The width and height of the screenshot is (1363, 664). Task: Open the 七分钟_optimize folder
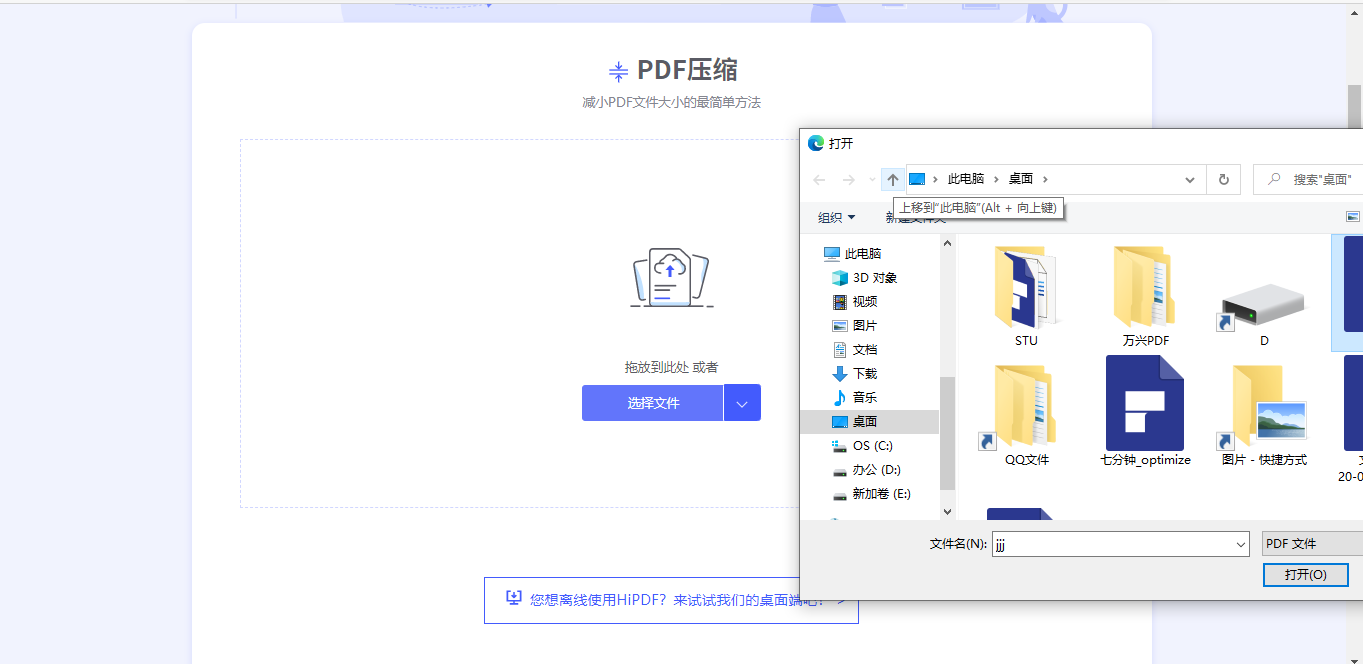1144,405
